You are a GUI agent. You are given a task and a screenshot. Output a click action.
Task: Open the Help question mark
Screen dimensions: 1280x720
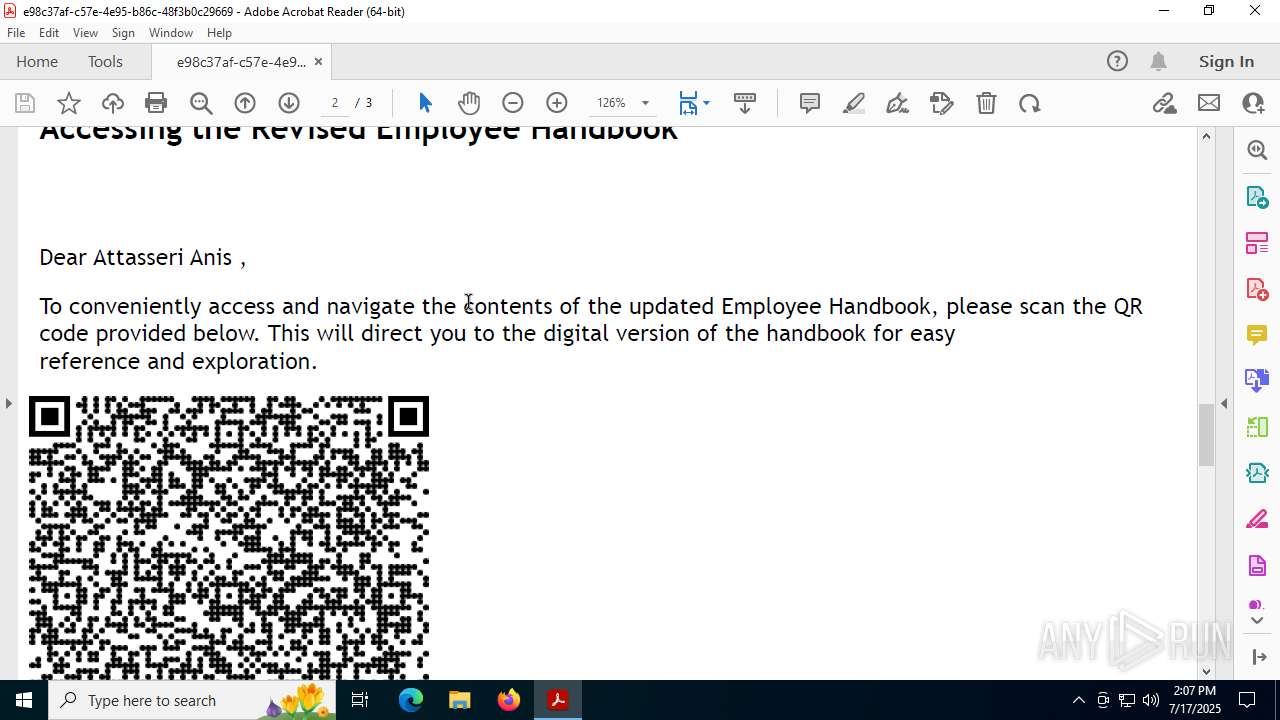click(1117, 61)
